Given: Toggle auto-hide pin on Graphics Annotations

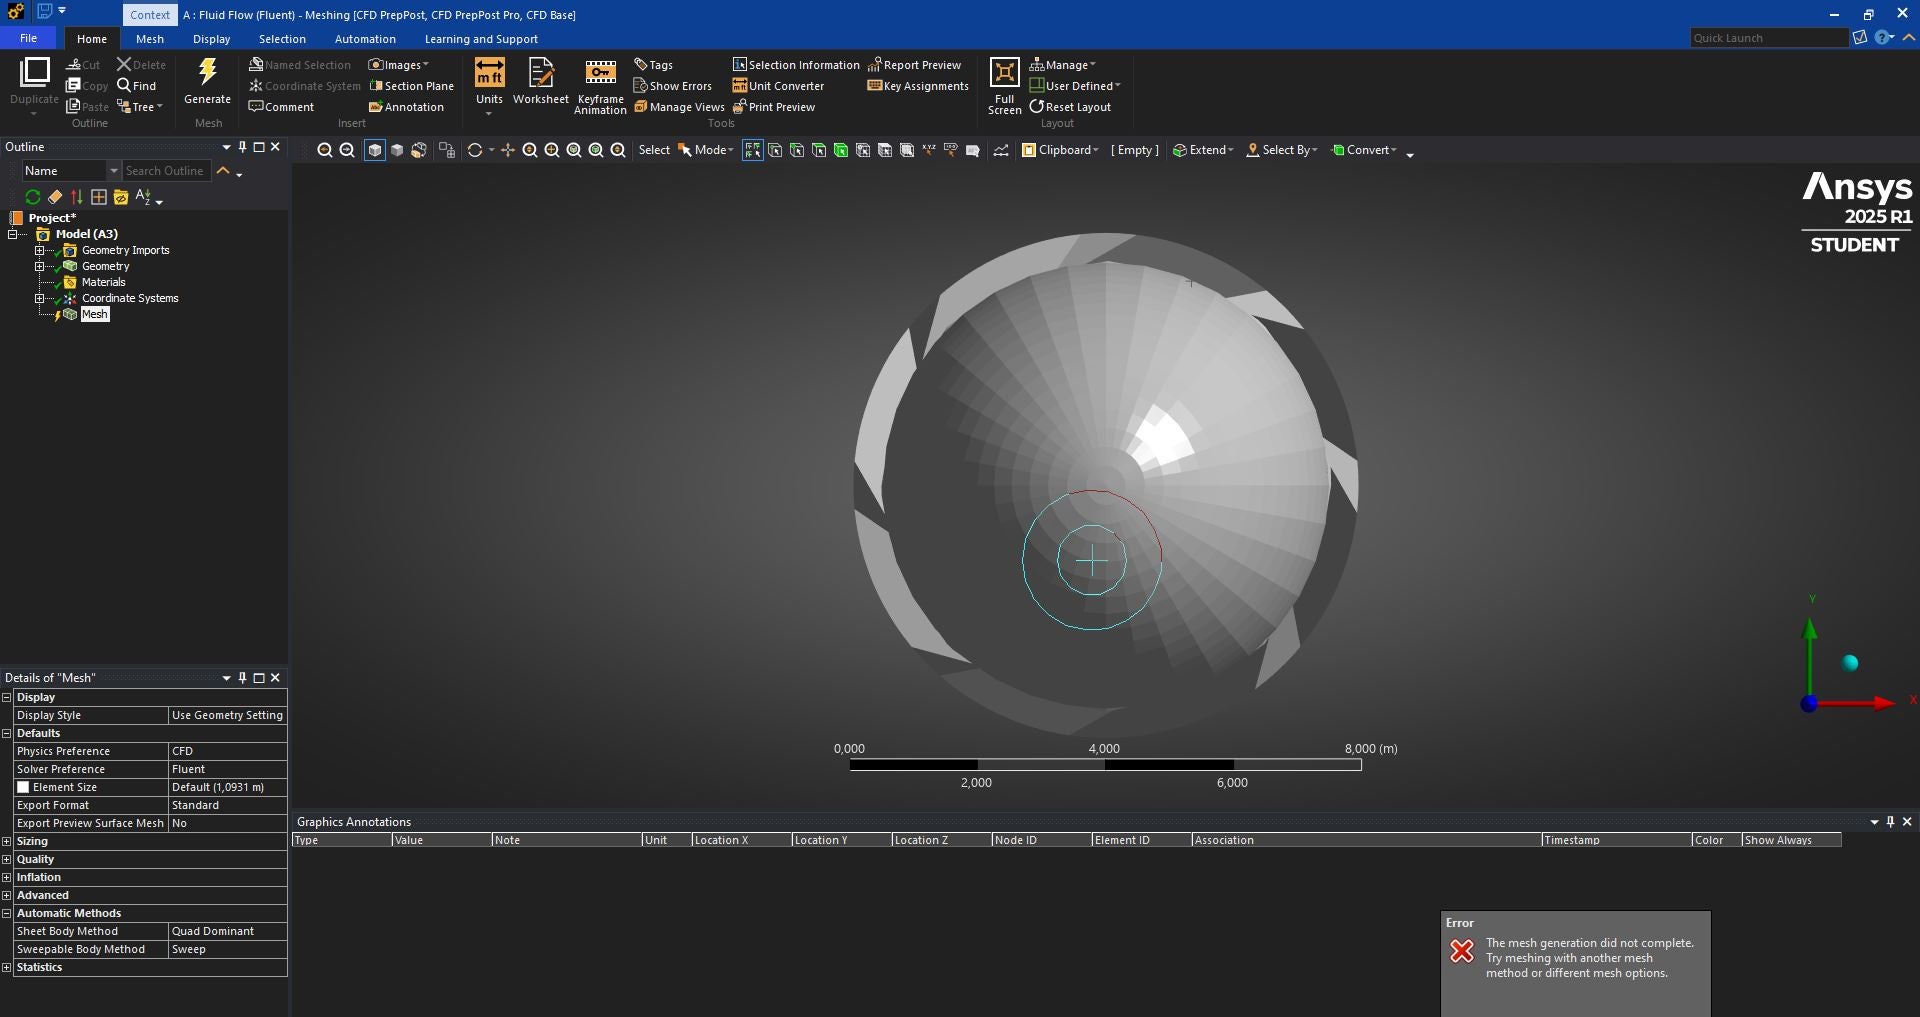Looking at the screenshot, I should coord(1890,822).
